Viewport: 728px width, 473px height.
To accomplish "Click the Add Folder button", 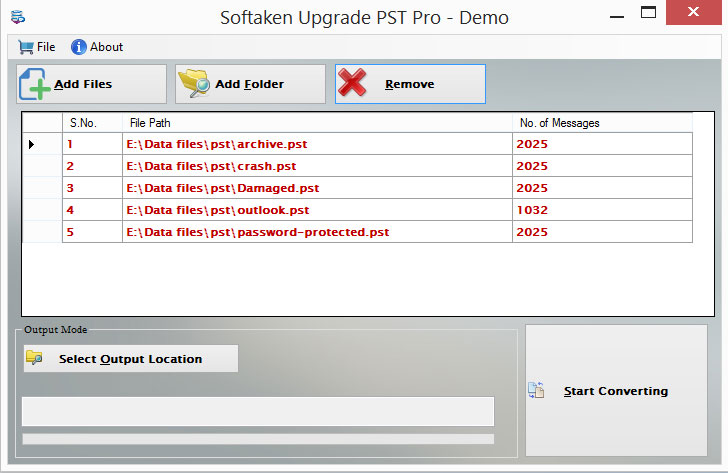I will (x=250, y=84).
